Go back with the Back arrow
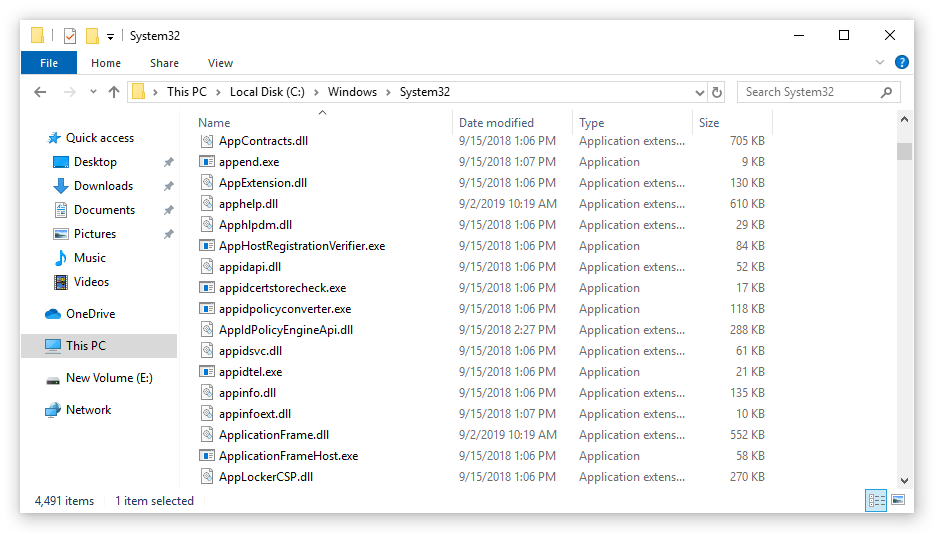This screenshot has height=535, width=937. (x=40, y=92)
